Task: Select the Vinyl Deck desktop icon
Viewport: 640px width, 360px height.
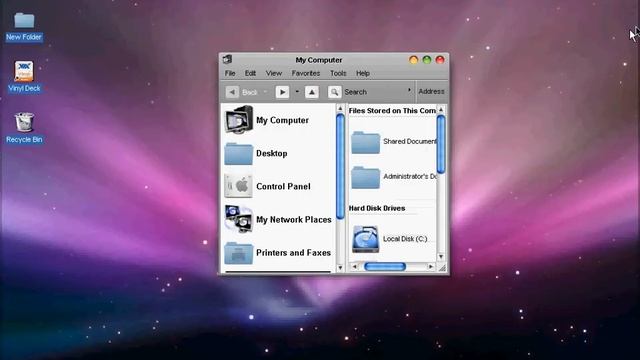Action: [24, 71]
